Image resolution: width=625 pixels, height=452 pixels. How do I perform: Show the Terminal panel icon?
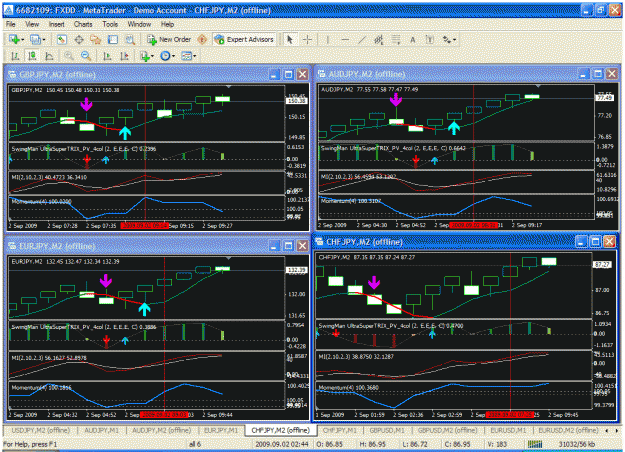(113, 39)
